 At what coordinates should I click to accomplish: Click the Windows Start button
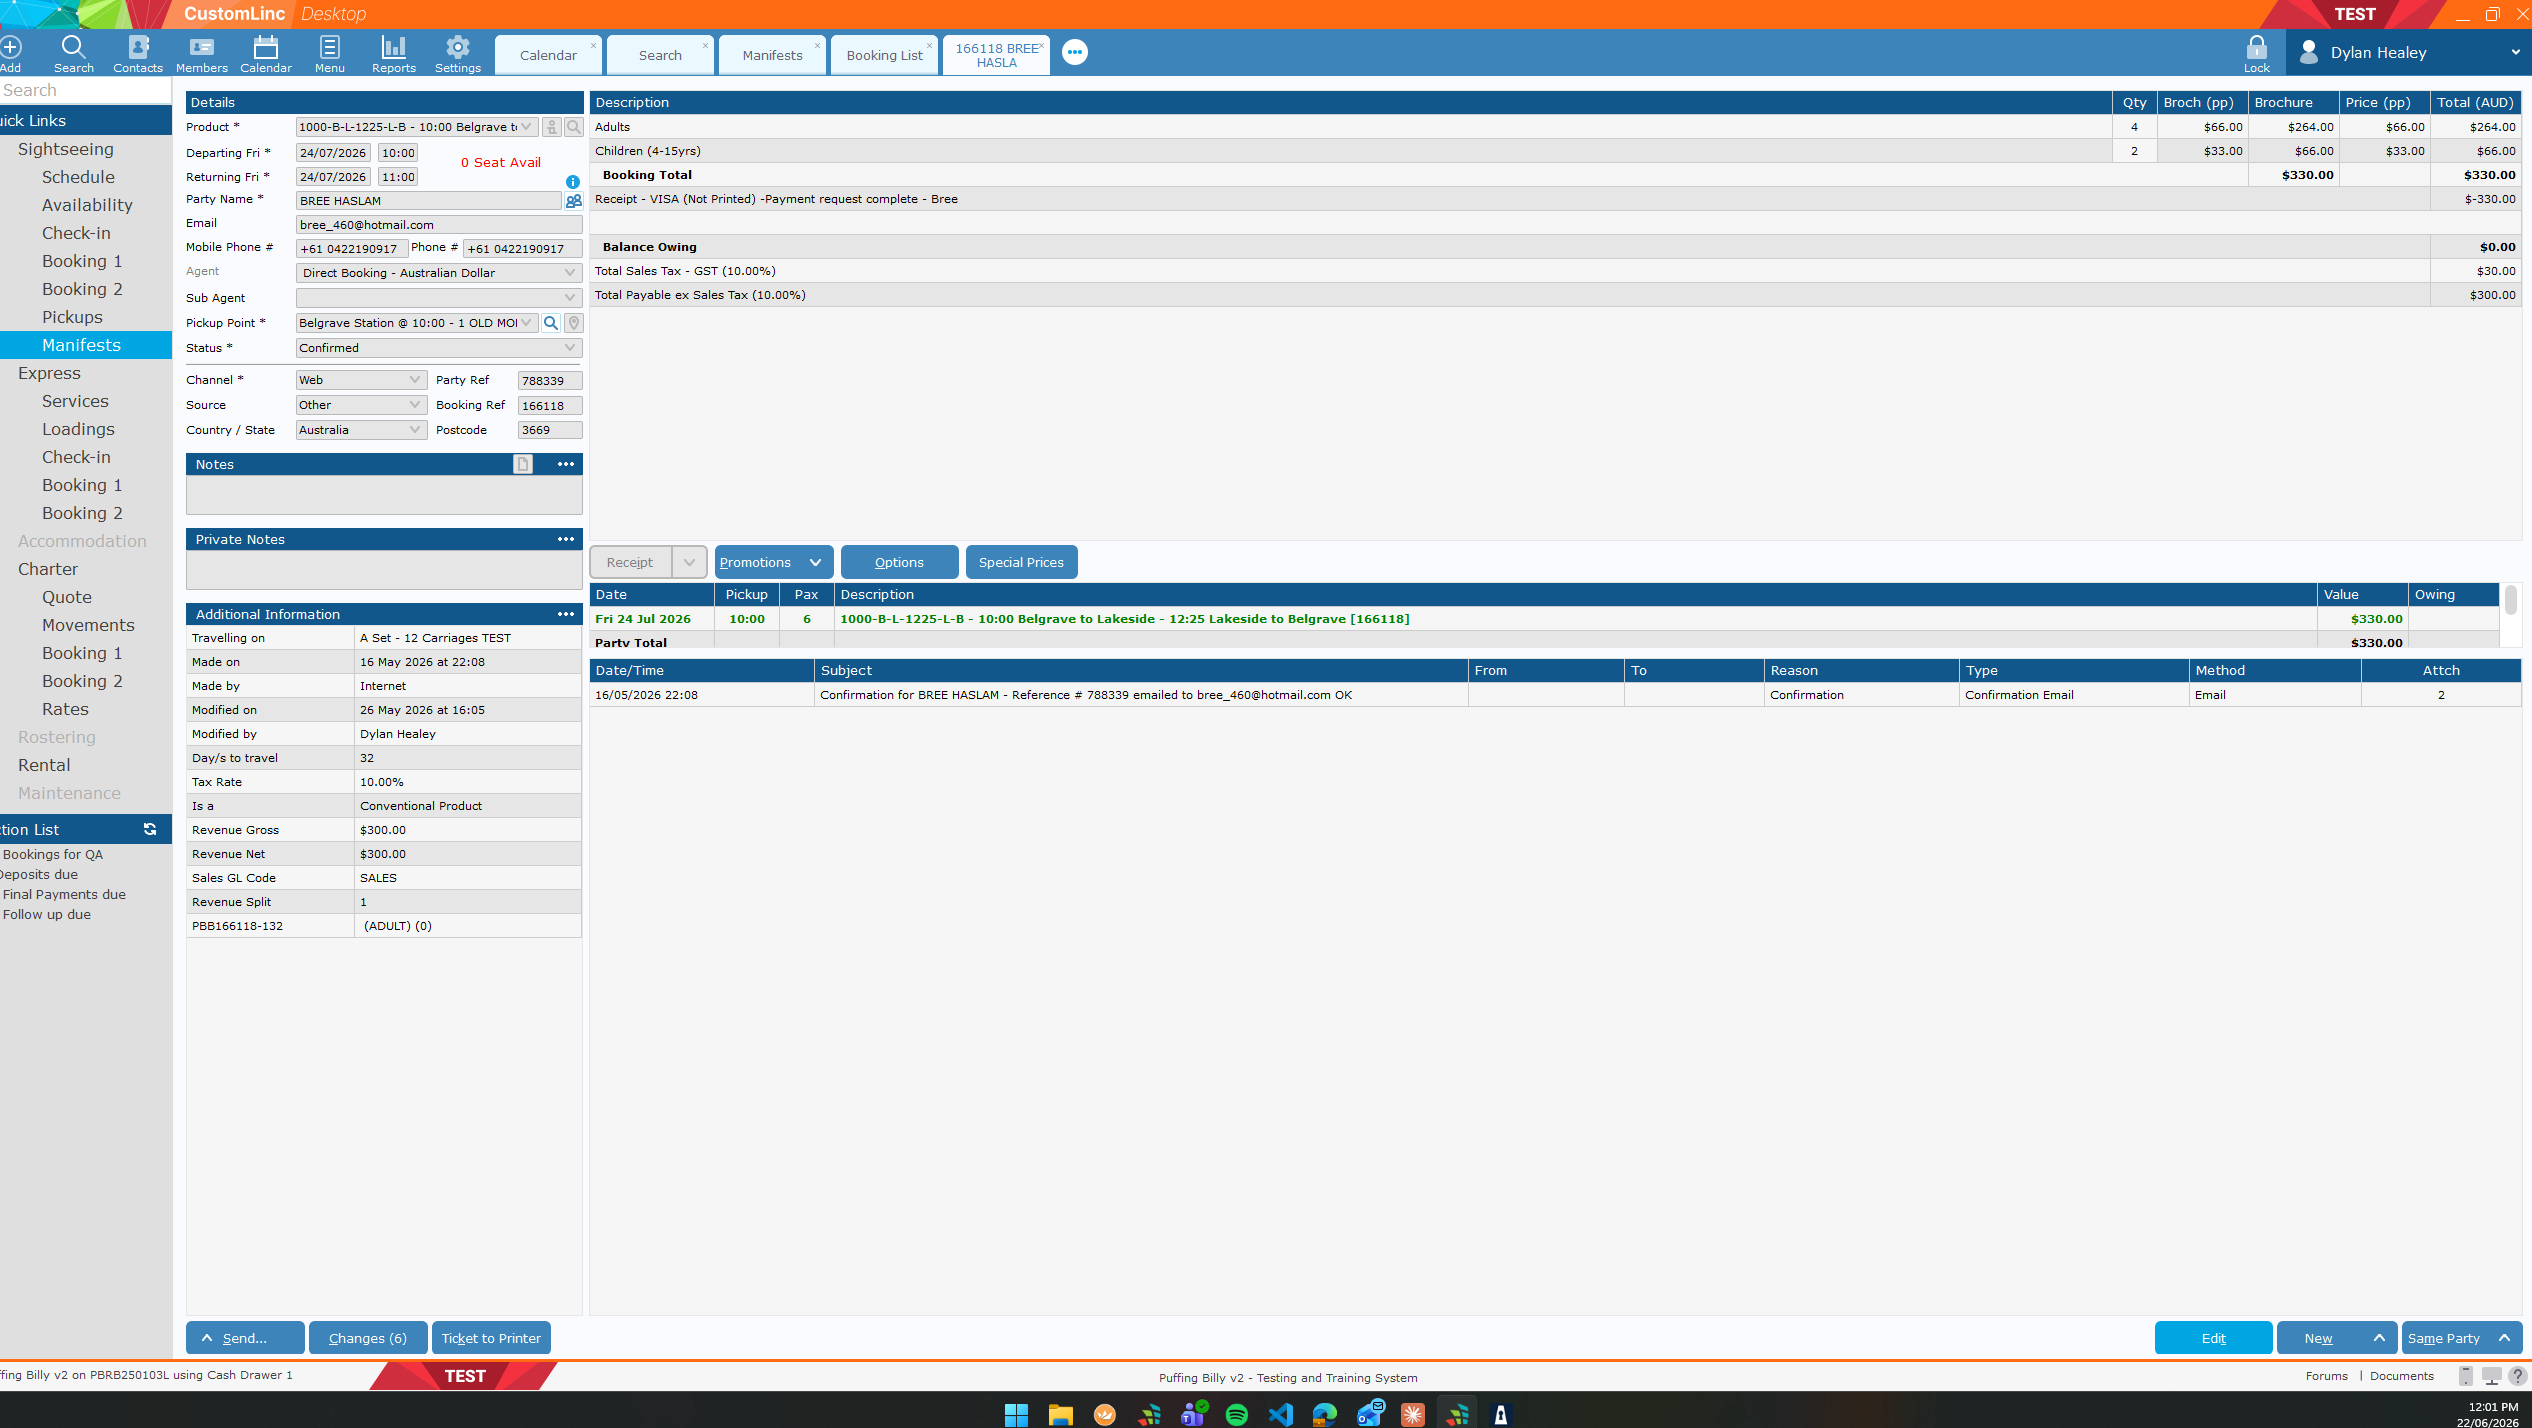pyautogui.click(x=1017, y=1414)
